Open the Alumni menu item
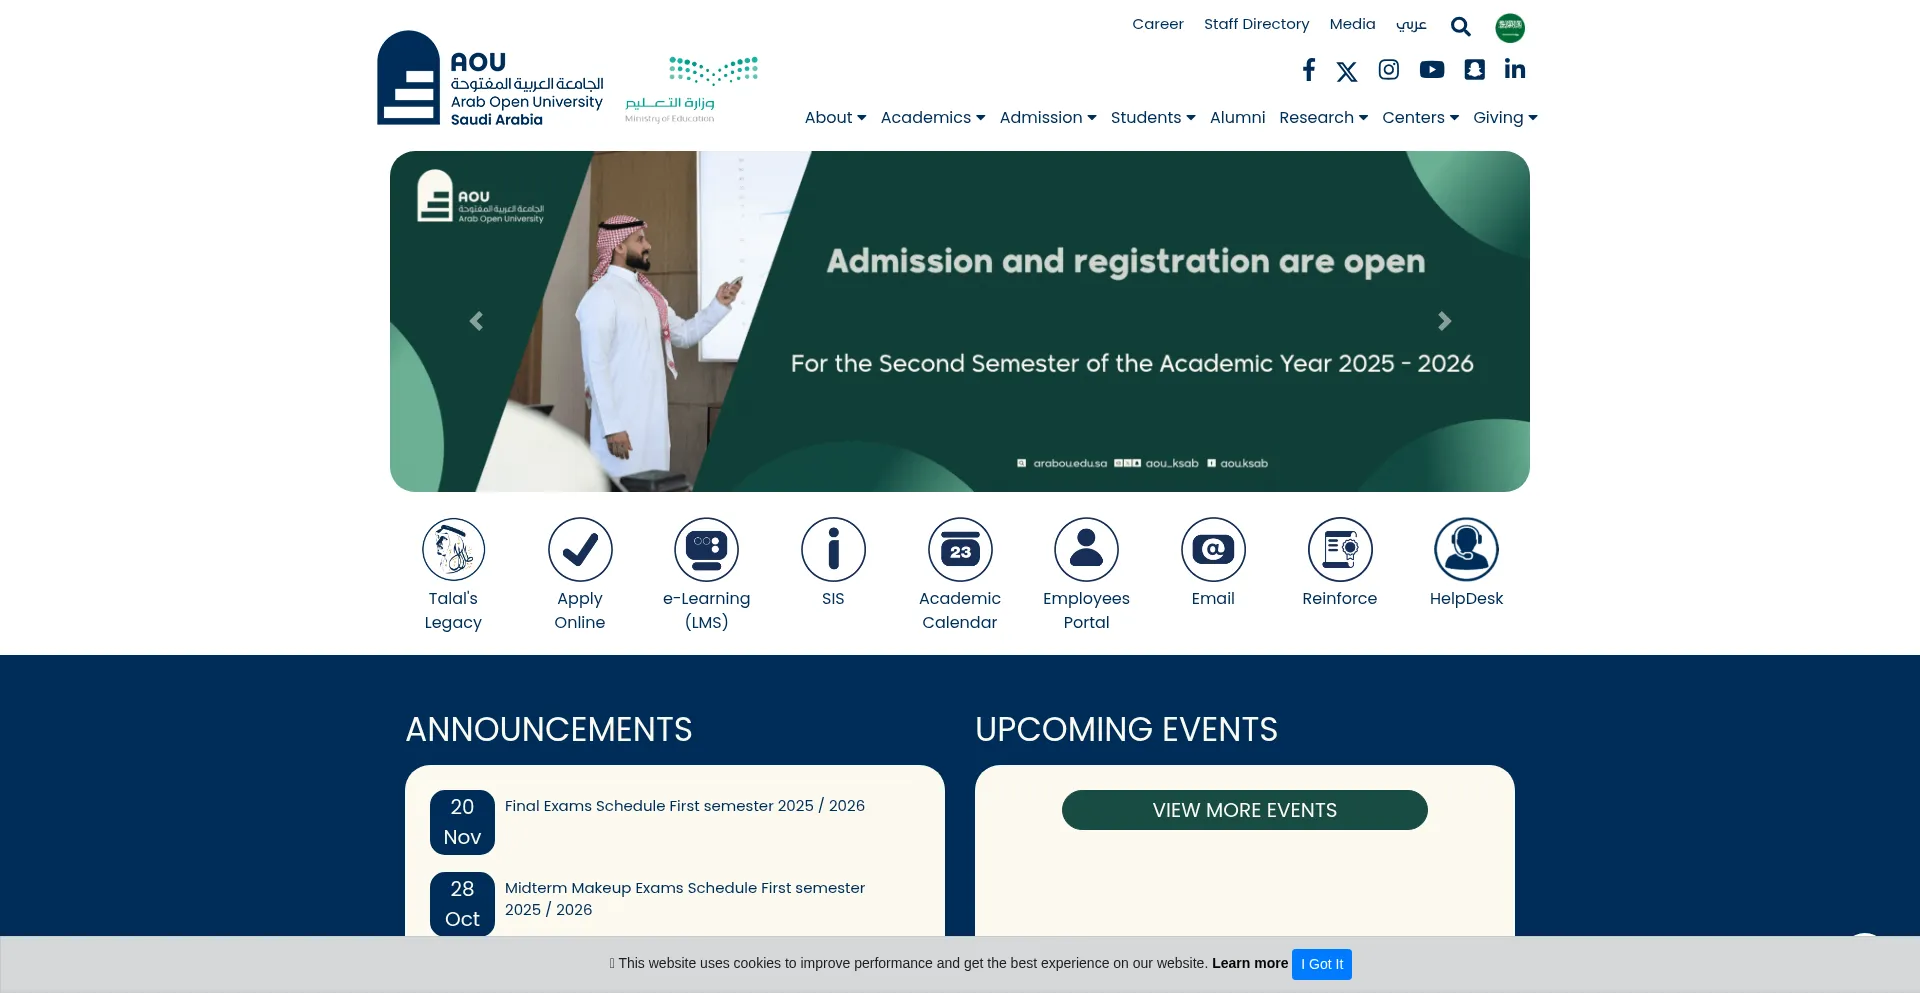 tap(1237, 118)
